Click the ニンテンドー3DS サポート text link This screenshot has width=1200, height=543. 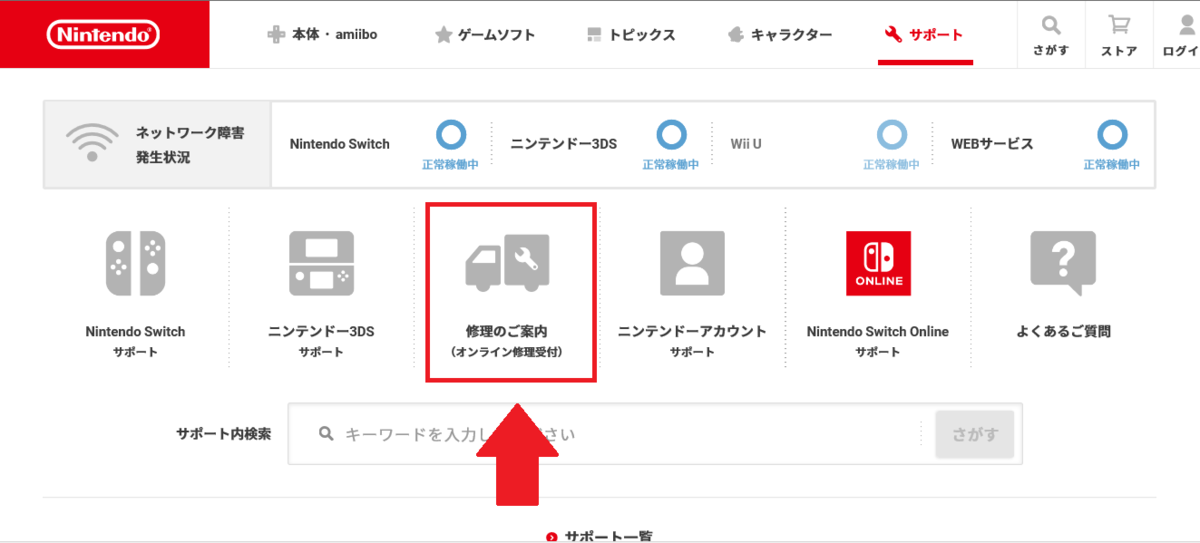(321, 341)
